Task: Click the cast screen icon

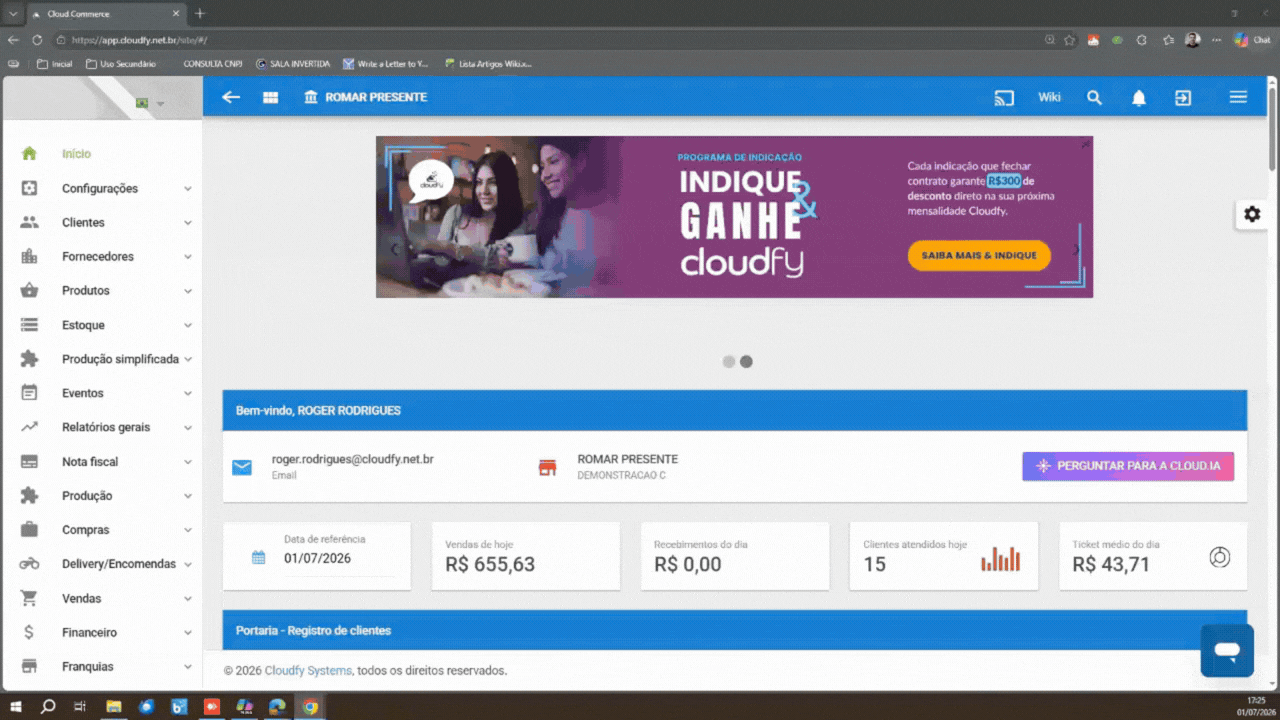Action: [x=1004, y=97]
